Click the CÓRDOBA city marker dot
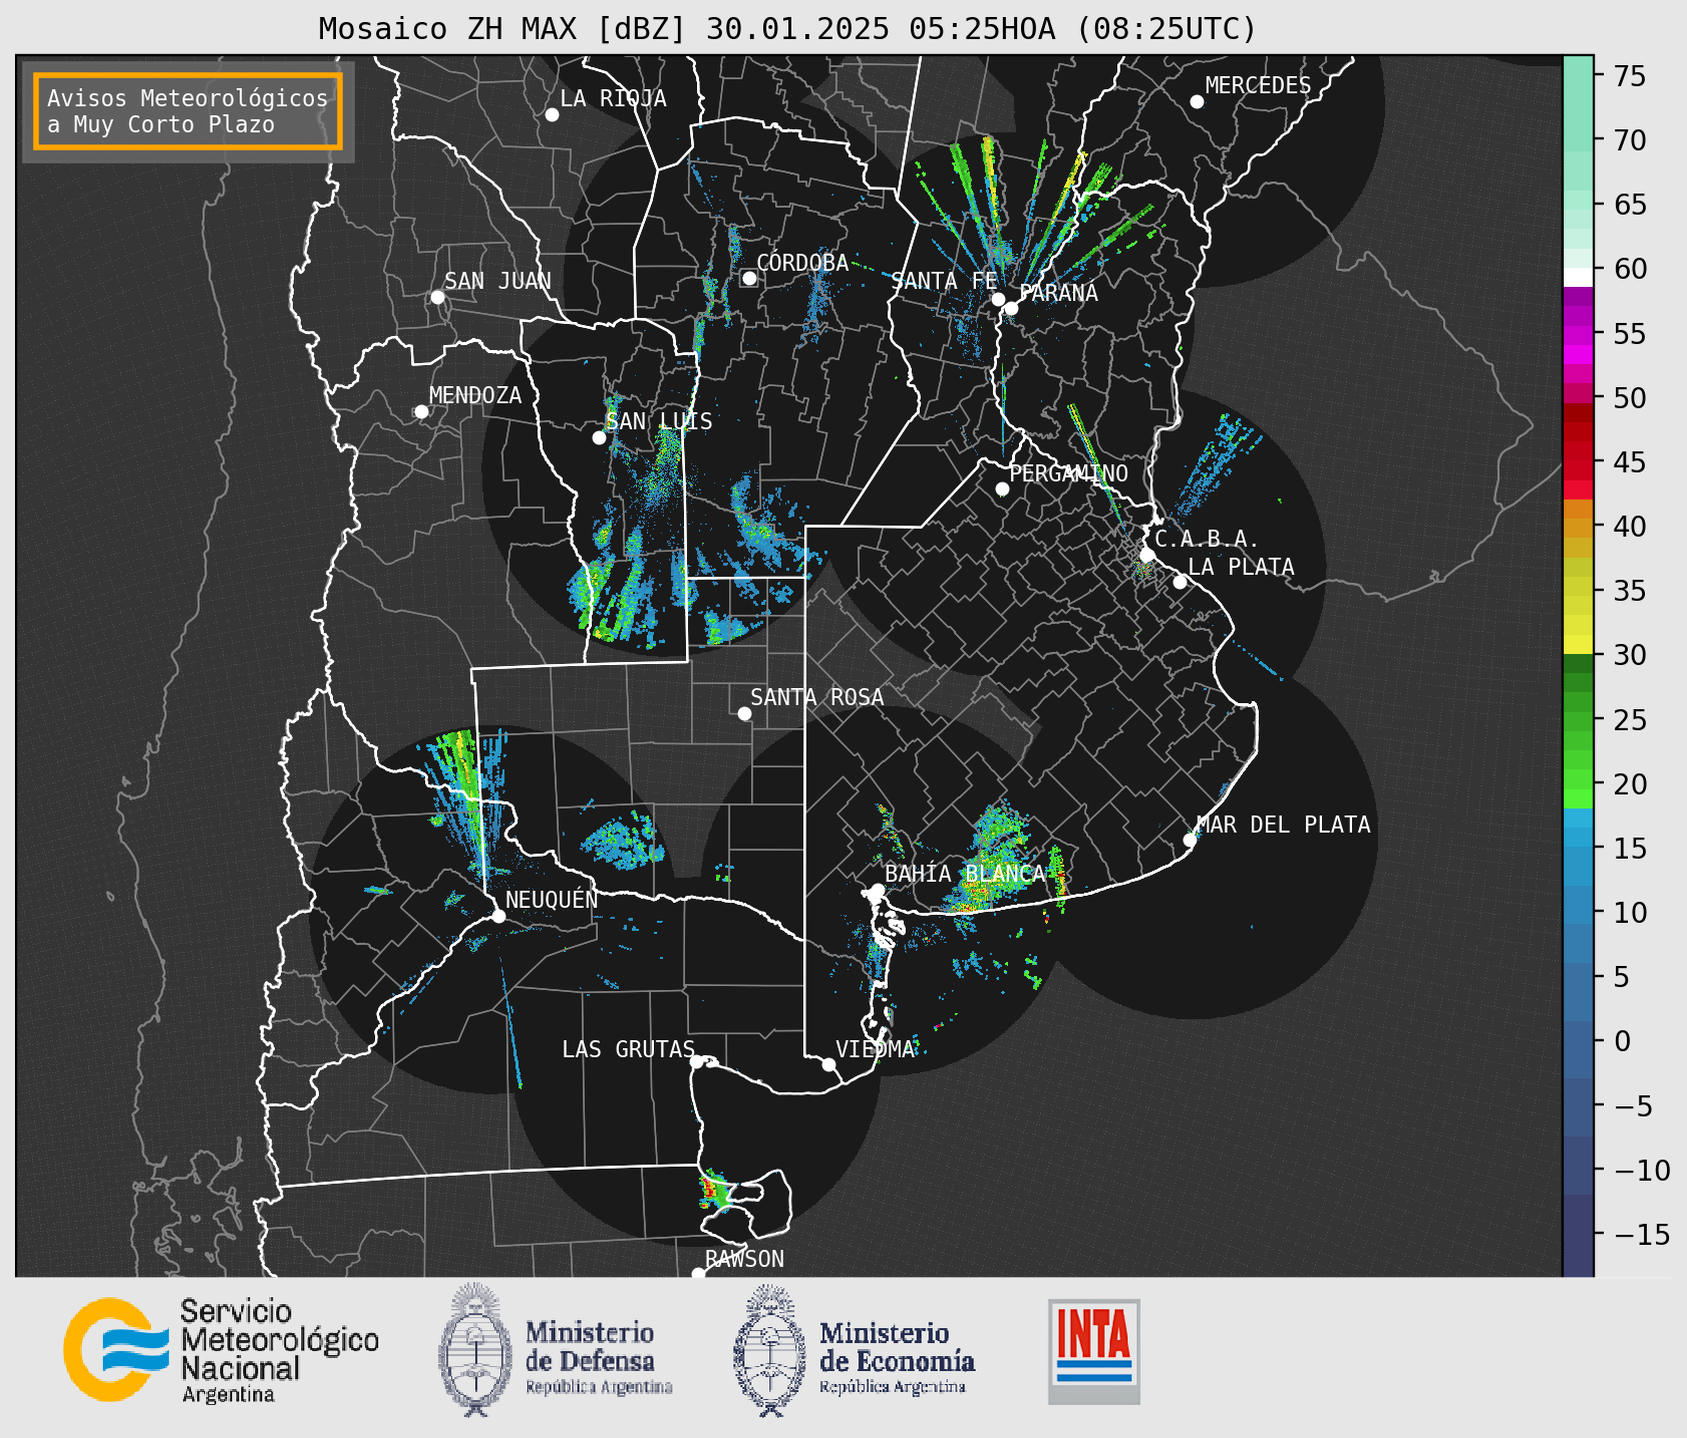 tap(749, 278)
